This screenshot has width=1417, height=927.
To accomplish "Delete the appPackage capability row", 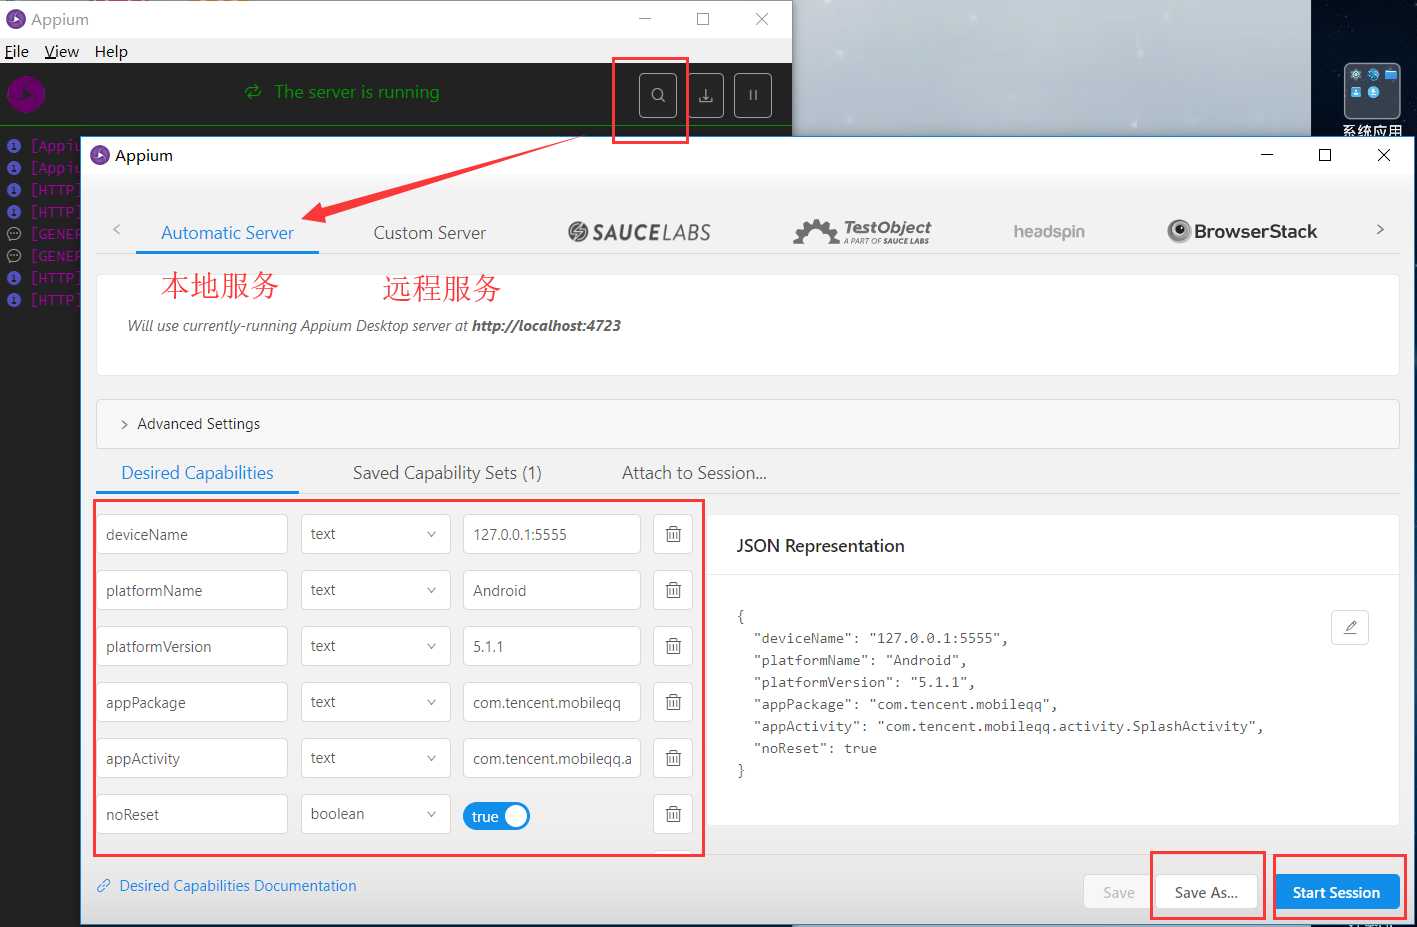I will [x=673, y=702].
